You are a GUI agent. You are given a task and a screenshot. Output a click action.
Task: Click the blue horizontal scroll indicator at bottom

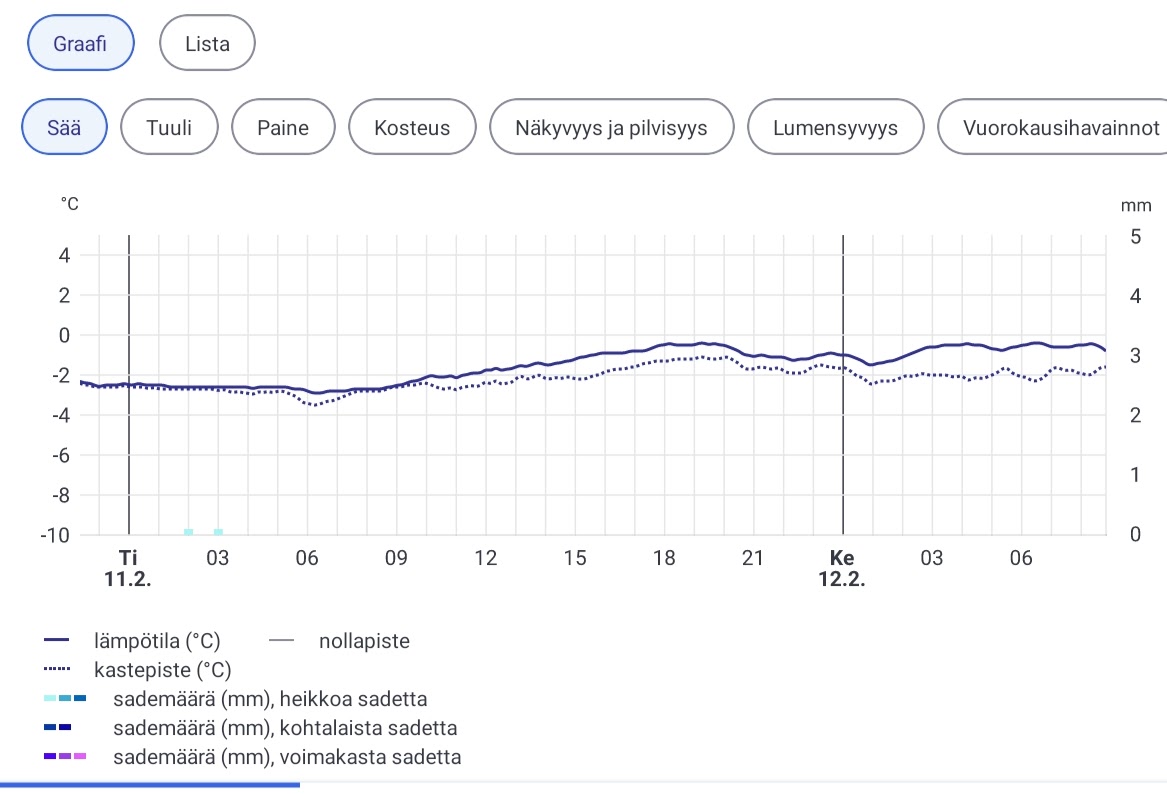150,785
